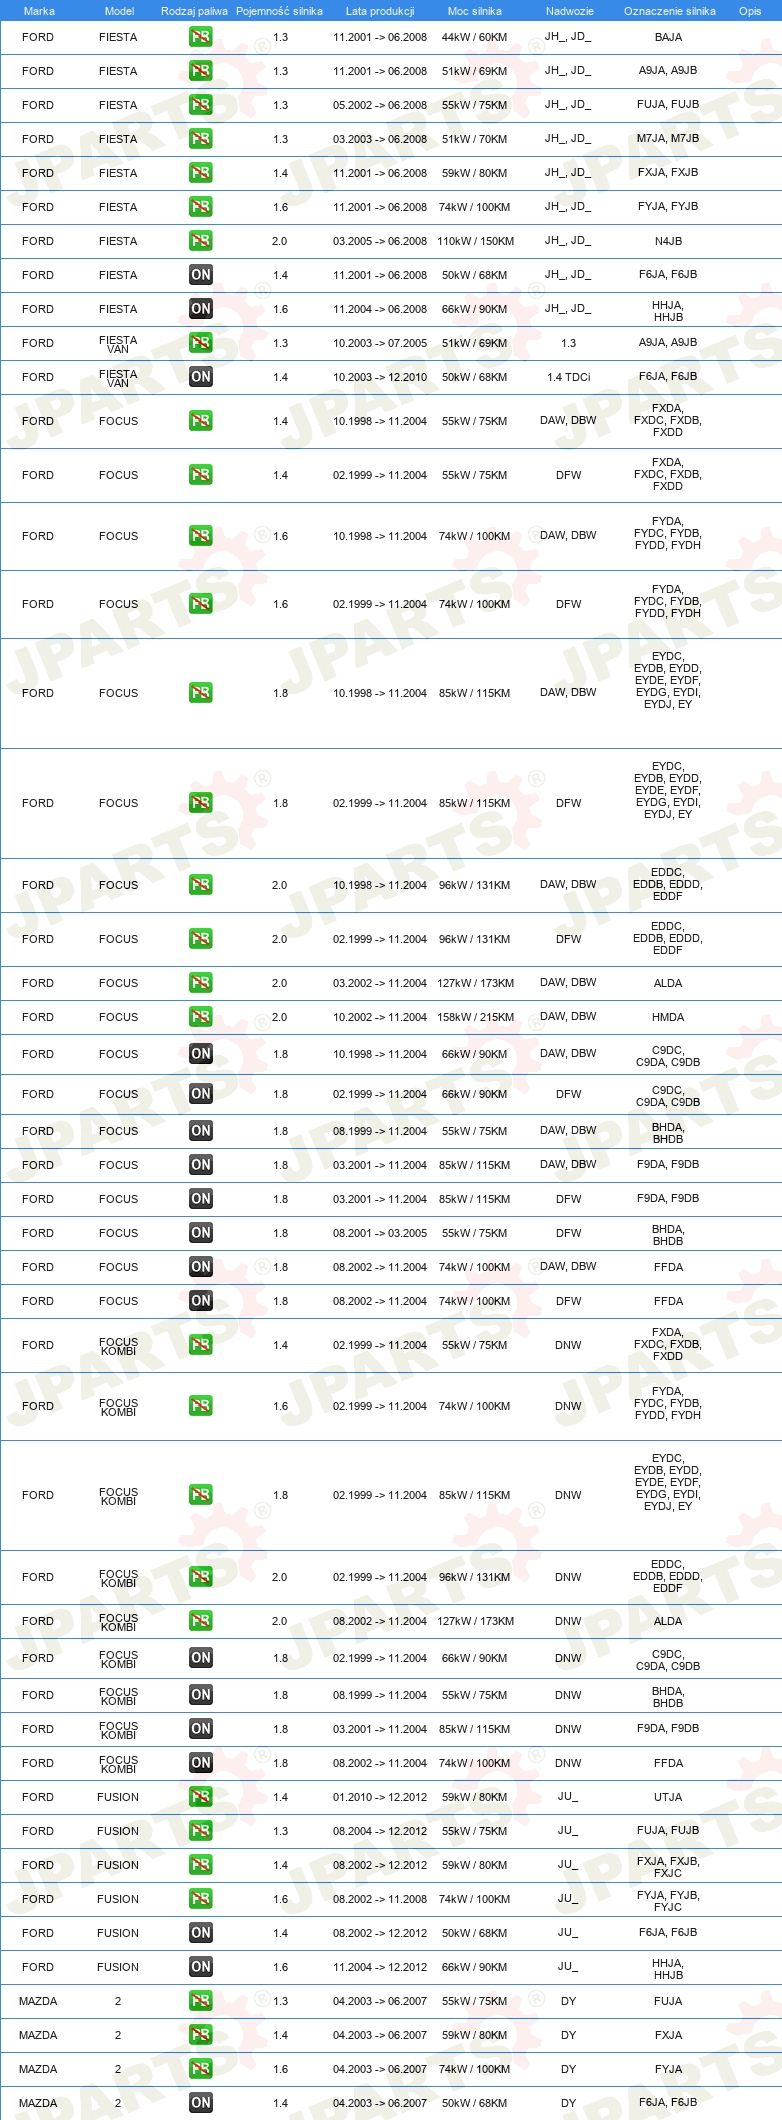Screen dimensions: 782x2120
Task: Click the engine code BAJA
Action: click(x=668, y=37)
